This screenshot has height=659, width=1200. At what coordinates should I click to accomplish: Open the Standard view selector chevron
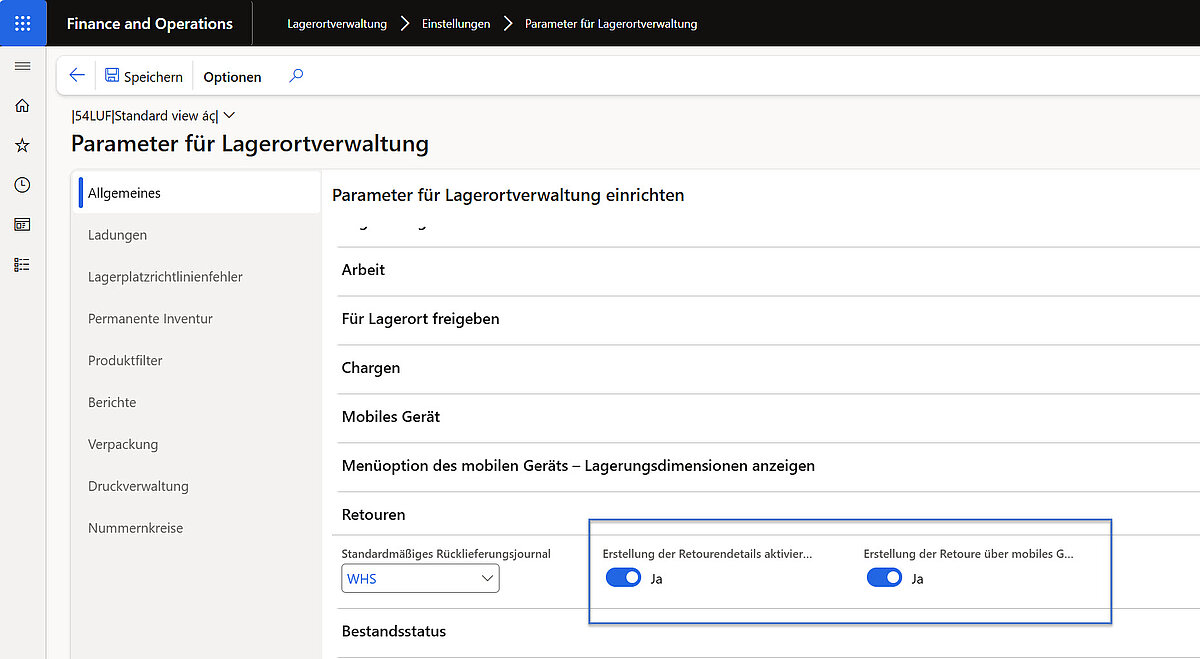tap(229, 115)
